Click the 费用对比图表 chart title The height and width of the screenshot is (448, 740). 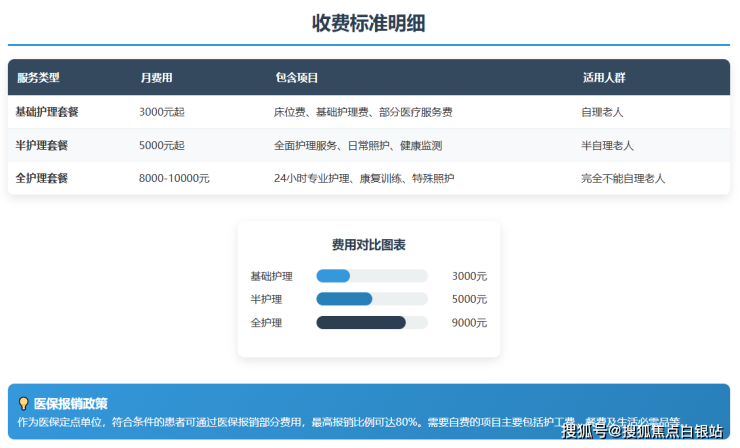point(368,245)
